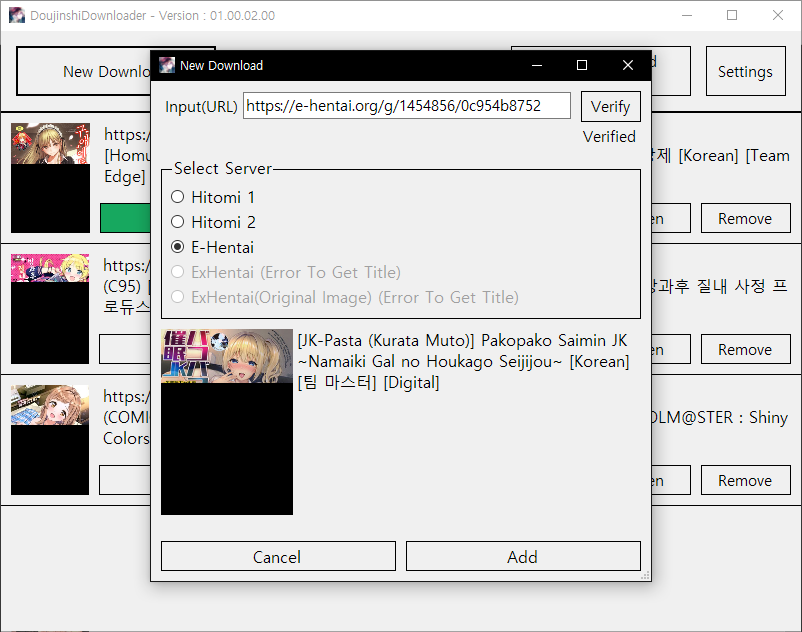The width and height of the screenshot is (802, 632).
Task: Minimize the New Download dialog
Action: (x=537, y=65)
